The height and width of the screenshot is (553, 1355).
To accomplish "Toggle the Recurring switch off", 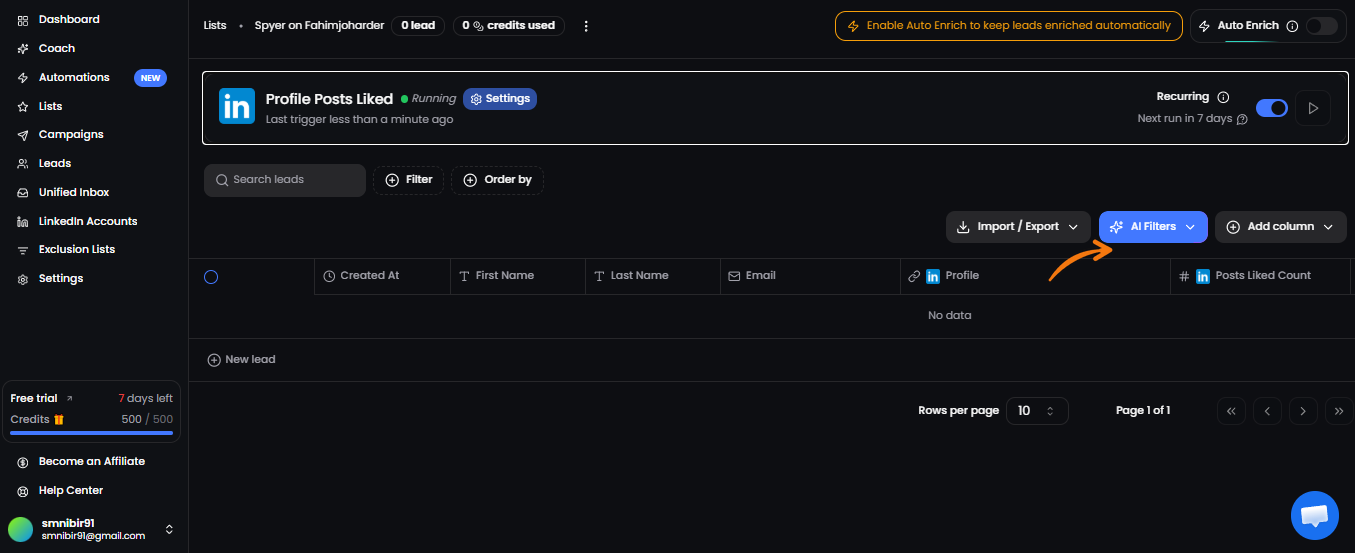I will pyautogui.click(x=1272, y=108).
